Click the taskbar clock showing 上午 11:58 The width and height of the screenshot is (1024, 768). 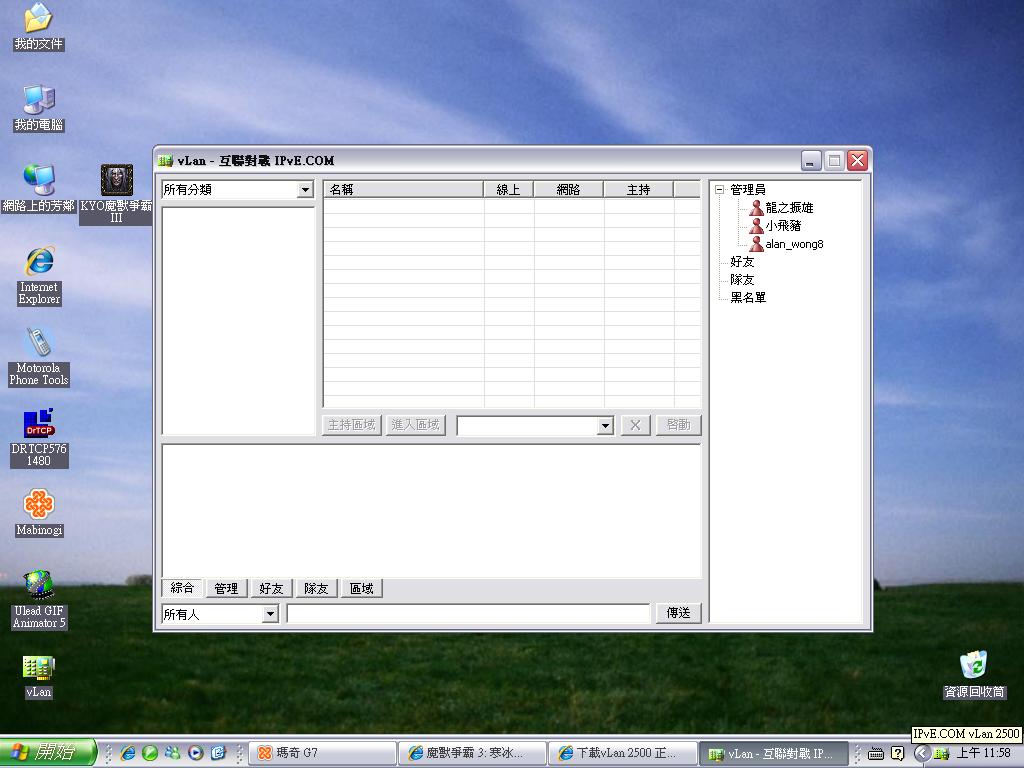(x=984, y=754)
